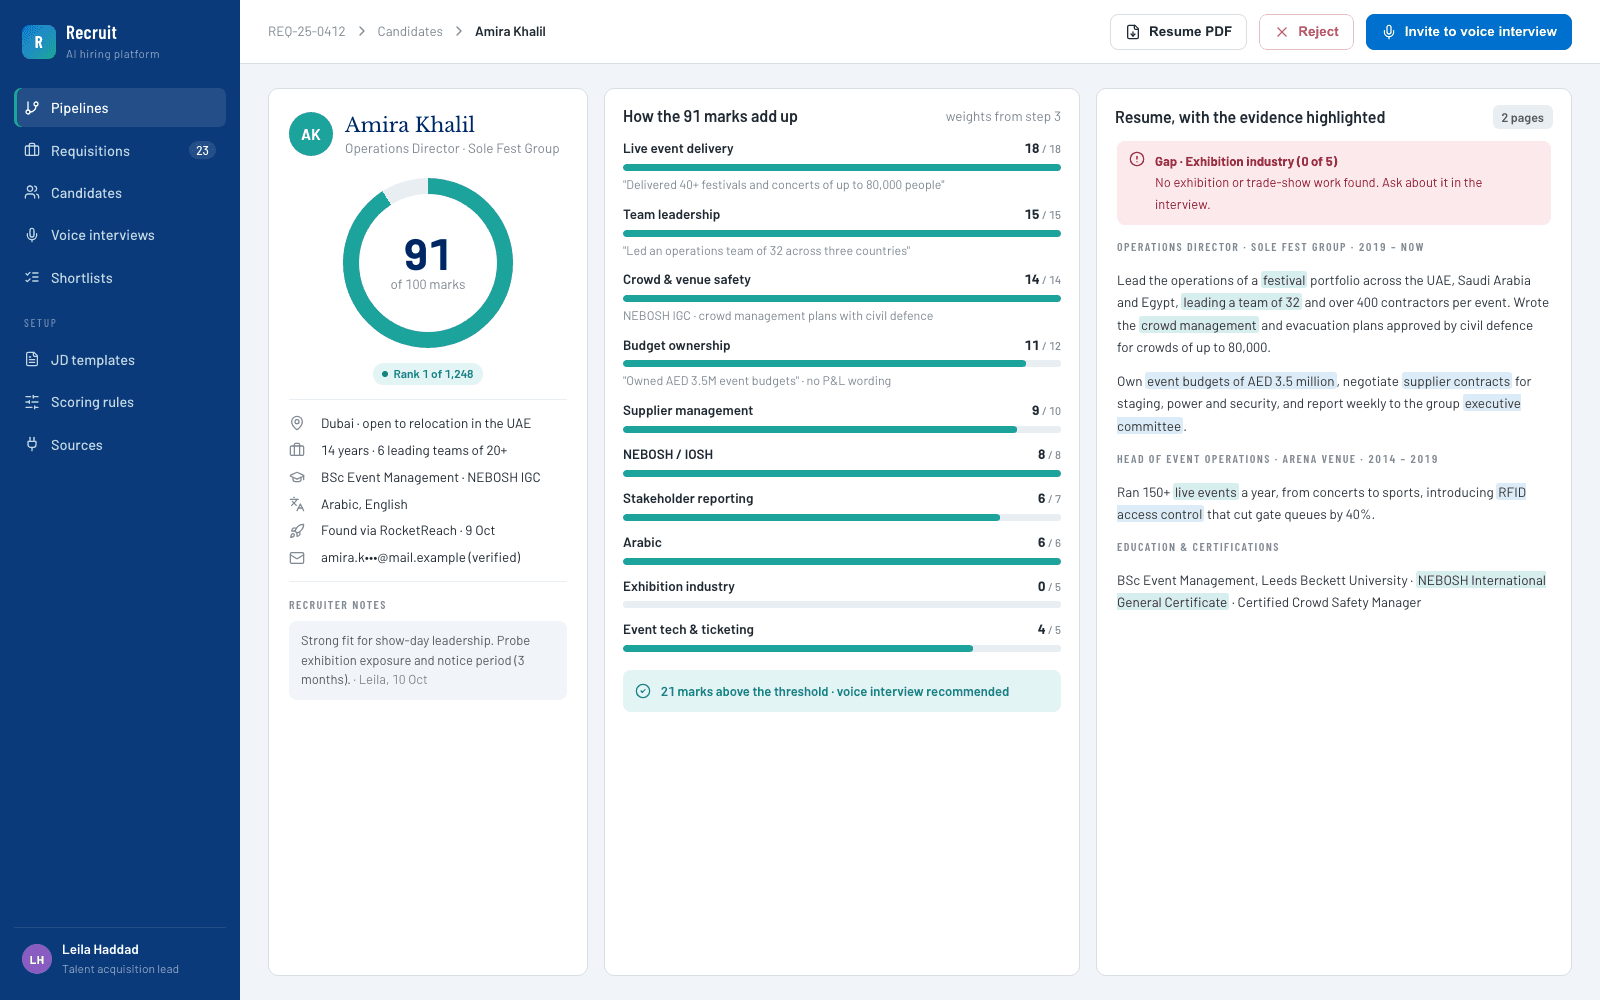Image resolution: width=1600 pixels, height=1000 pixels.
Task: Click the Pipelines branch icon
Action: tap(32, 108)
